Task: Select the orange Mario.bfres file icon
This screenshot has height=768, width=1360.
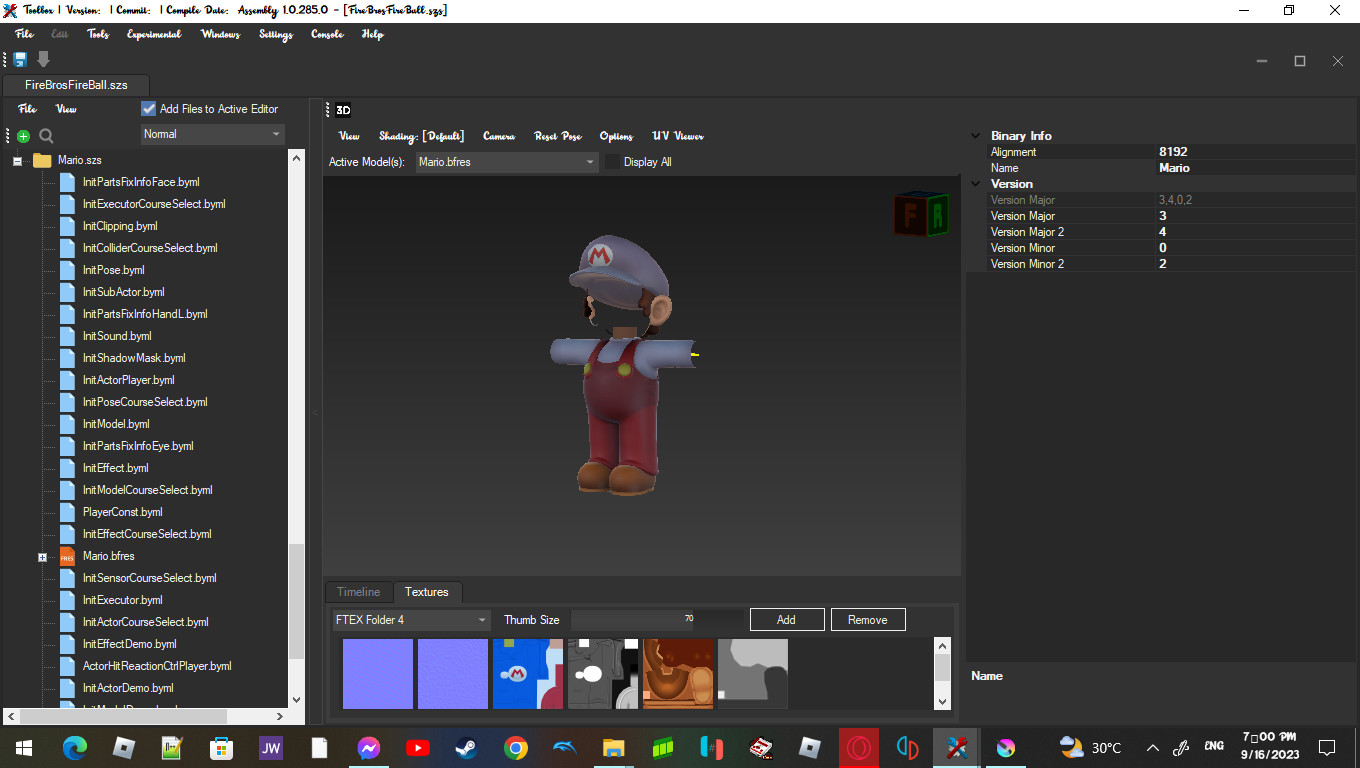Action: [x=67, y=556]
